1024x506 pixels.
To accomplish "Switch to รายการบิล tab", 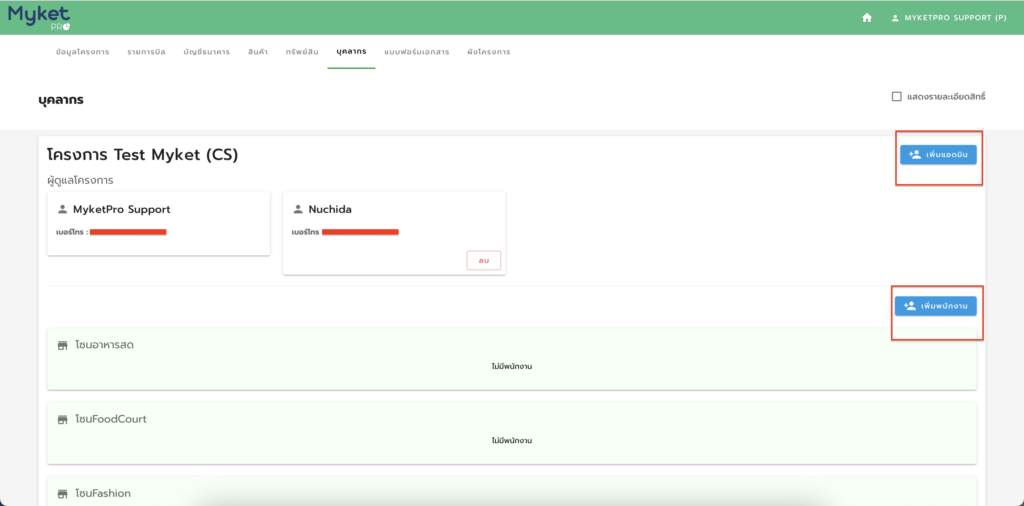I will tap(146, 52).
